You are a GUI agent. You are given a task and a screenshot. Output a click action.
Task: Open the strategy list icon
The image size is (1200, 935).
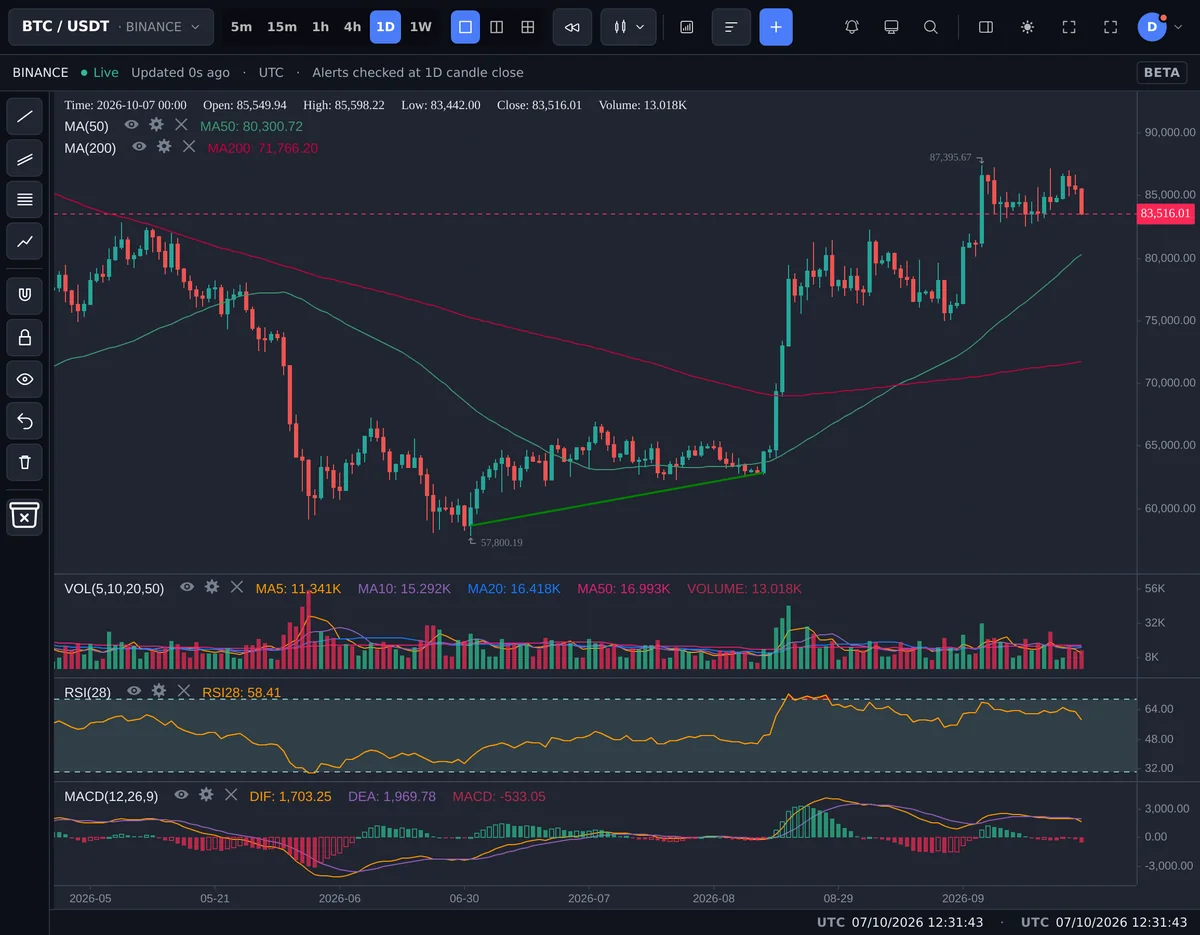(731, 27)
